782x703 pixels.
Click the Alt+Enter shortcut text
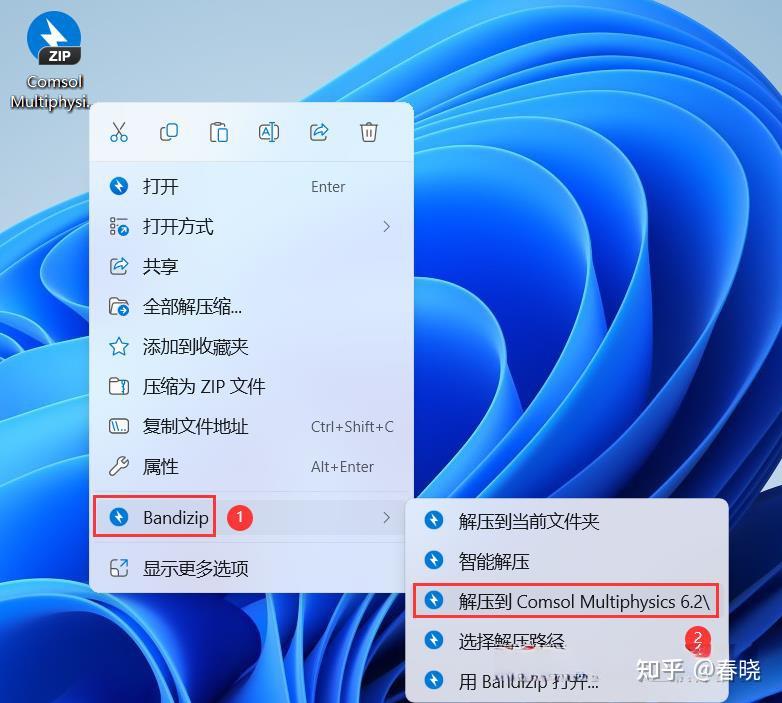point(342,467)
